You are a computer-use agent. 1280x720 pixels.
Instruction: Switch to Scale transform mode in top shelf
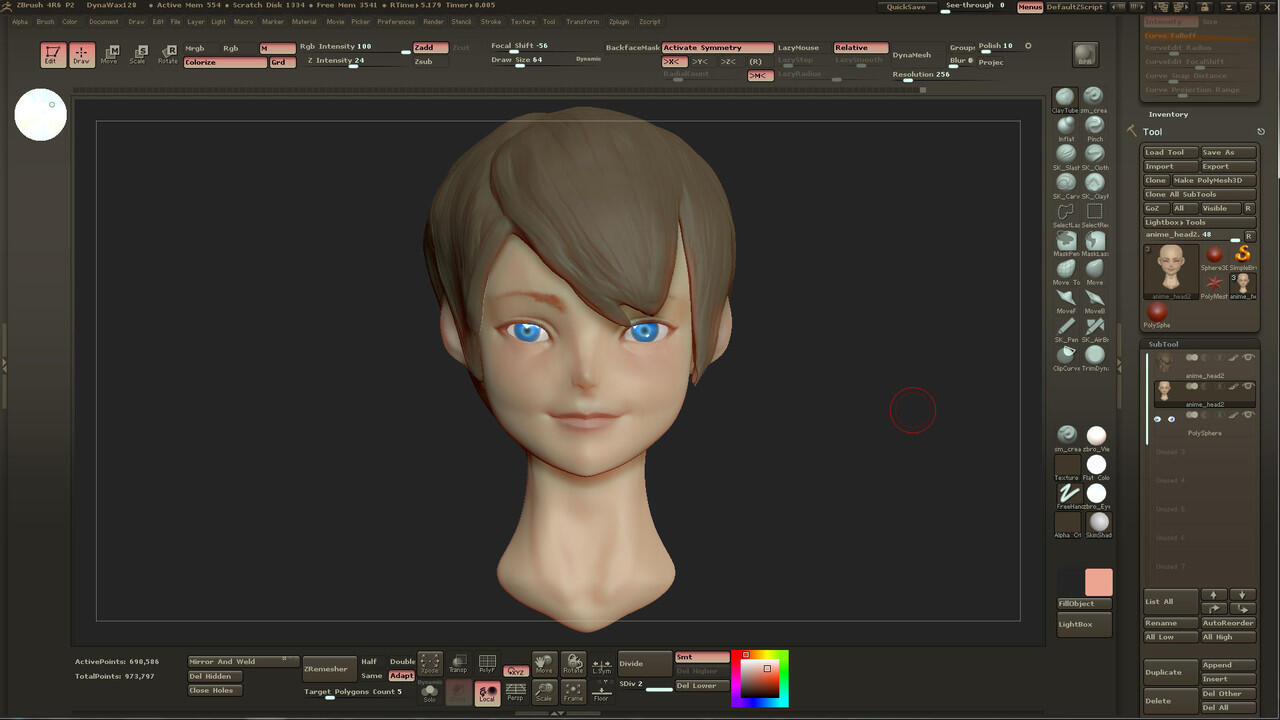click(138, 55)
